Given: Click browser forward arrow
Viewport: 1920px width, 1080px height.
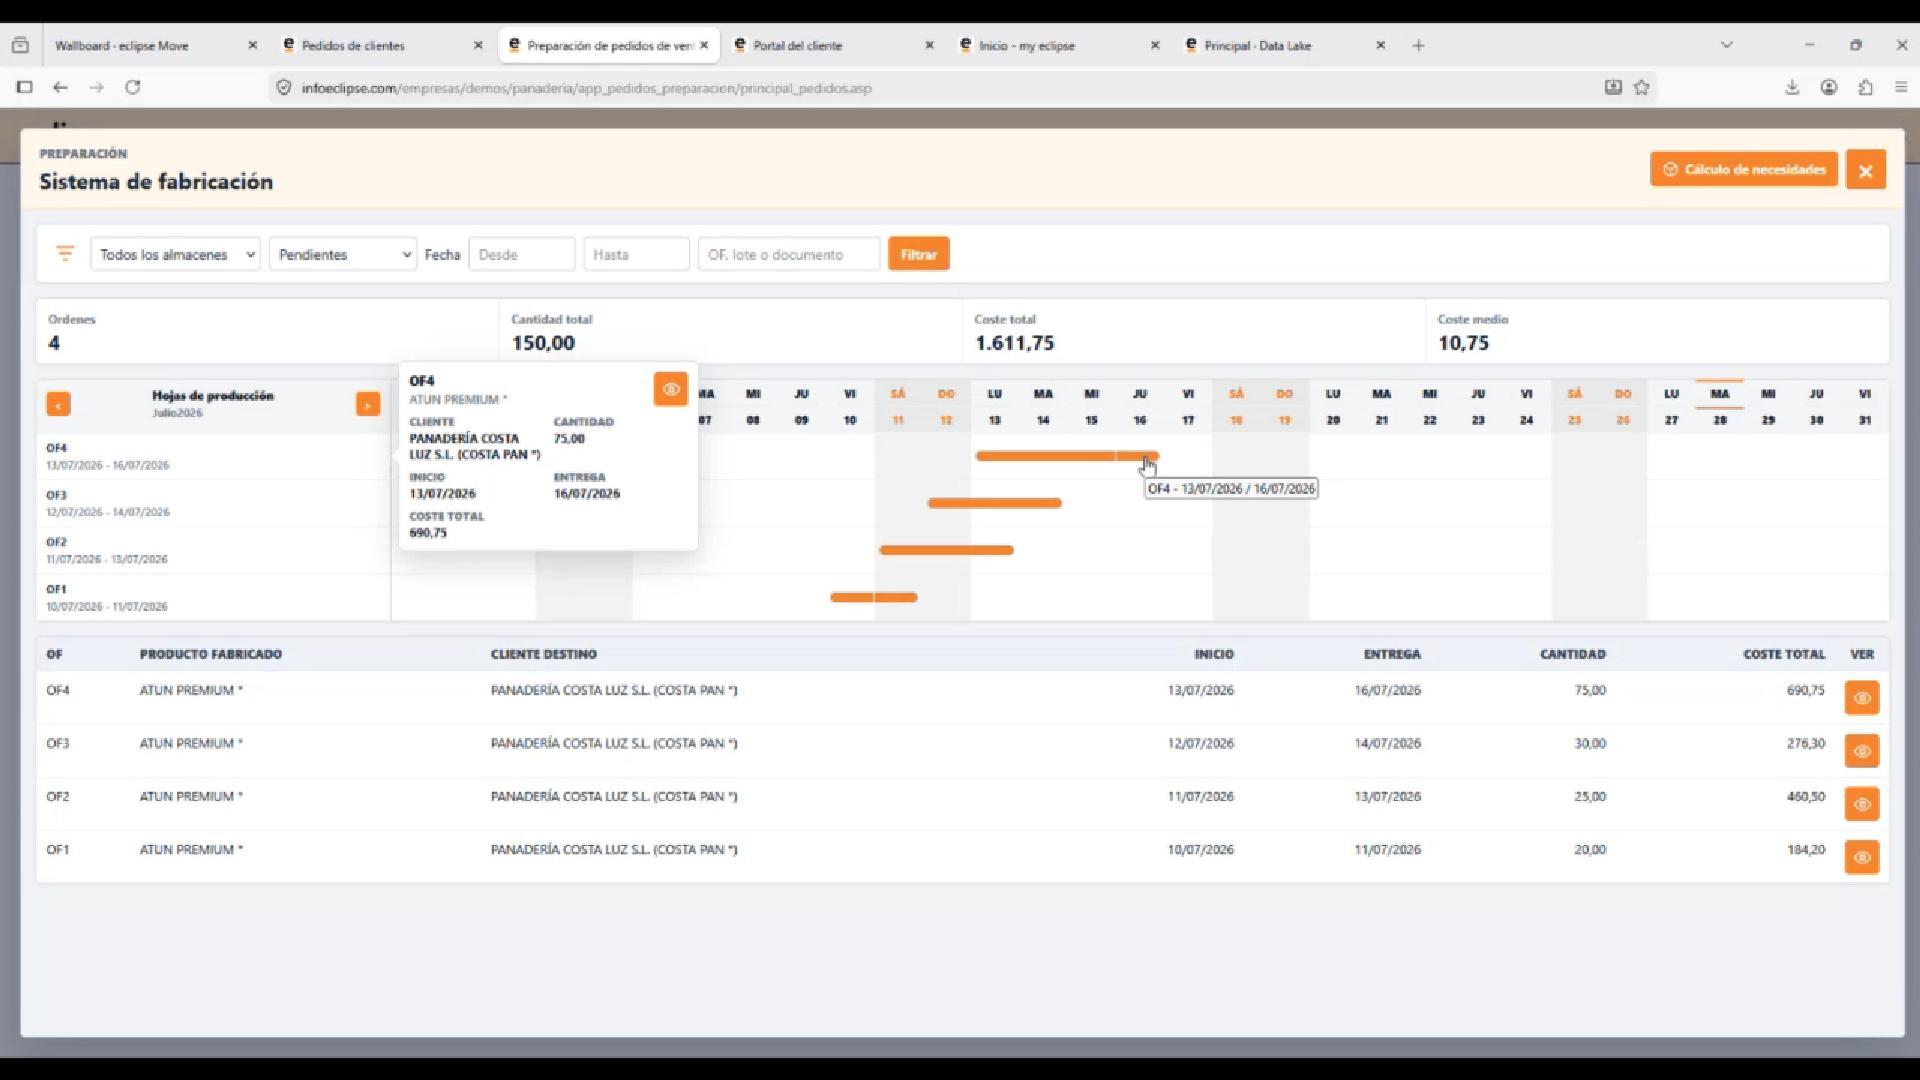Looking at the screenshot, I should (96, 88).
